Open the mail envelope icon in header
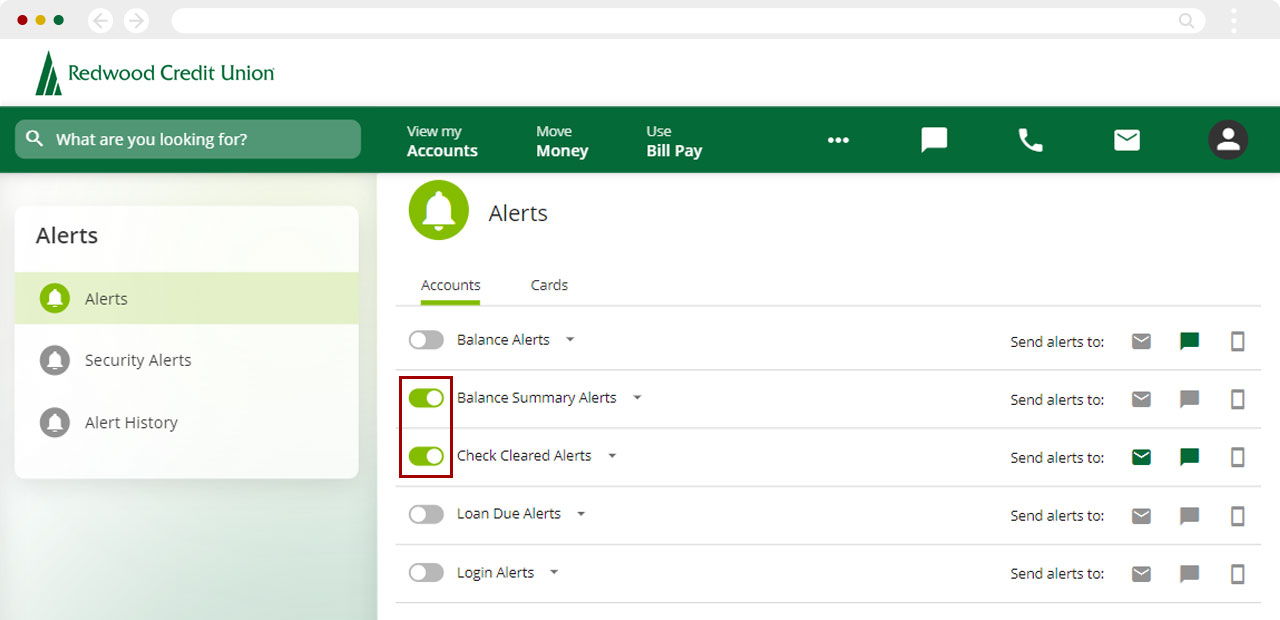1280x620 pixels. coord(1127,140)
